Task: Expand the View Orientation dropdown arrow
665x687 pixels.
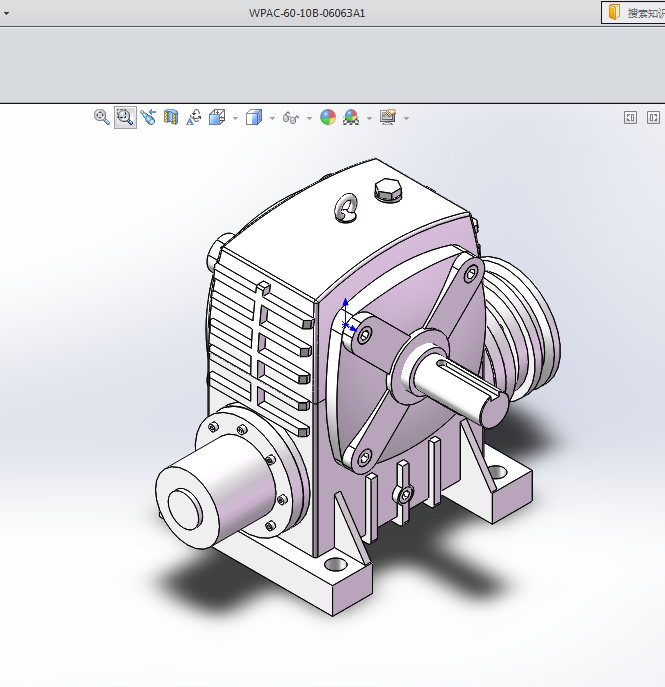Action: point(235,118)
